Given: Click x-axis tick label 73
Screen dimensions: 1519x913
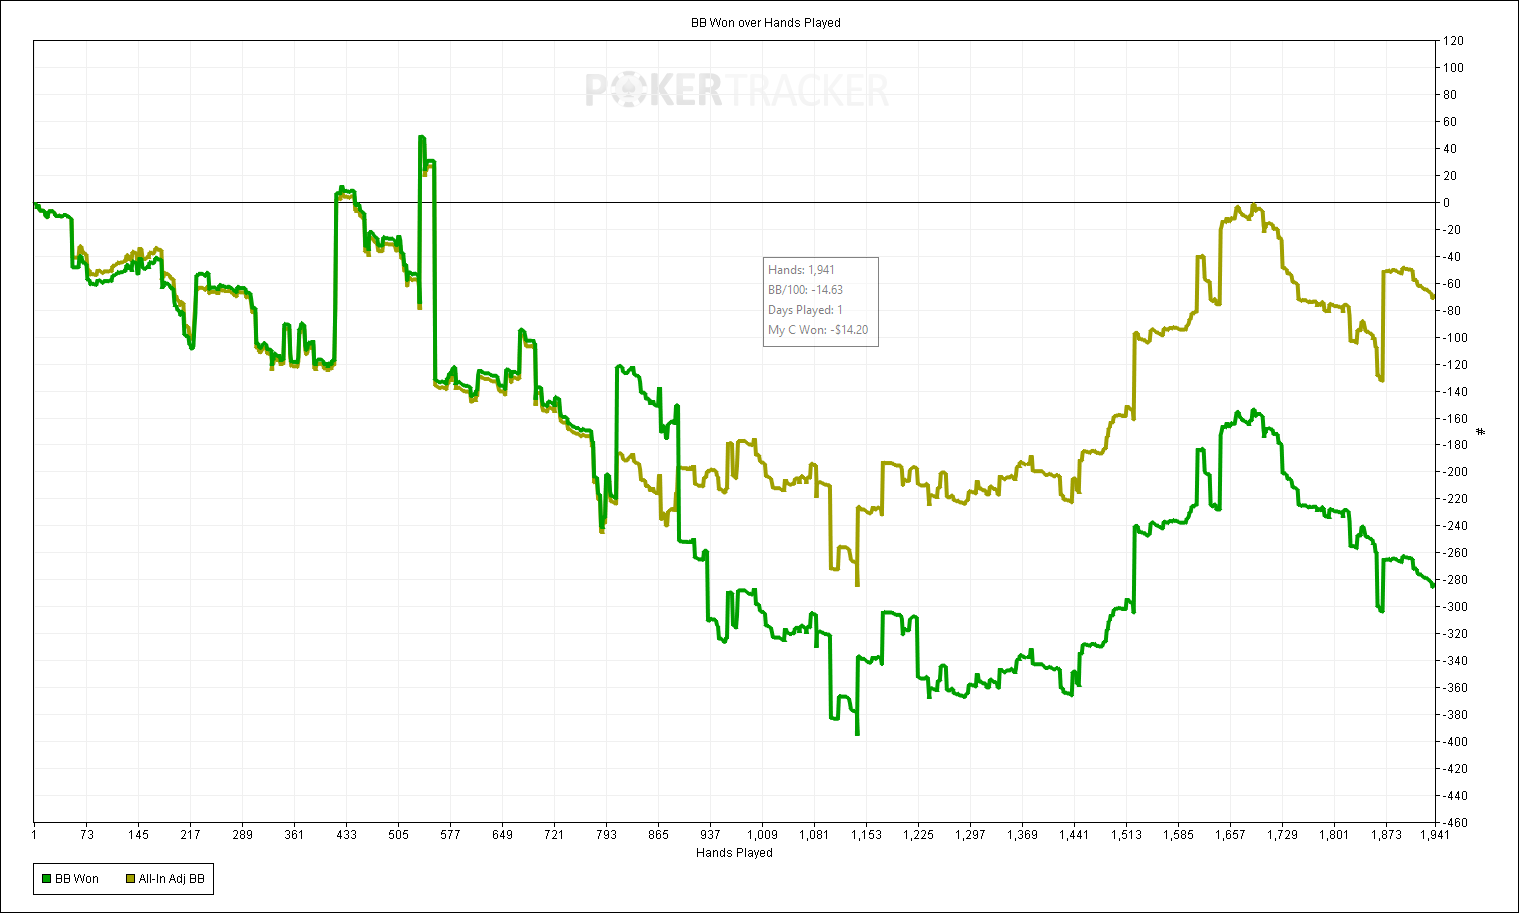Looking at the screenshot, I should (x=87, y=835).
